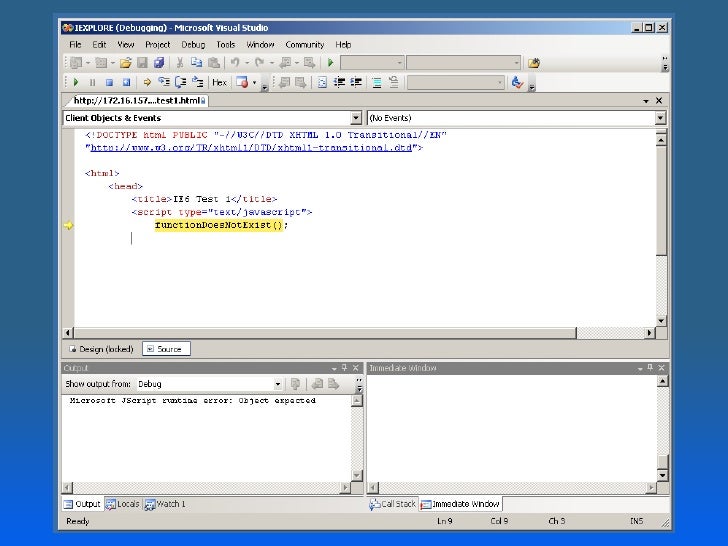
Task: Open the Show output from Debug dropdown
Action: pos(278,384)
